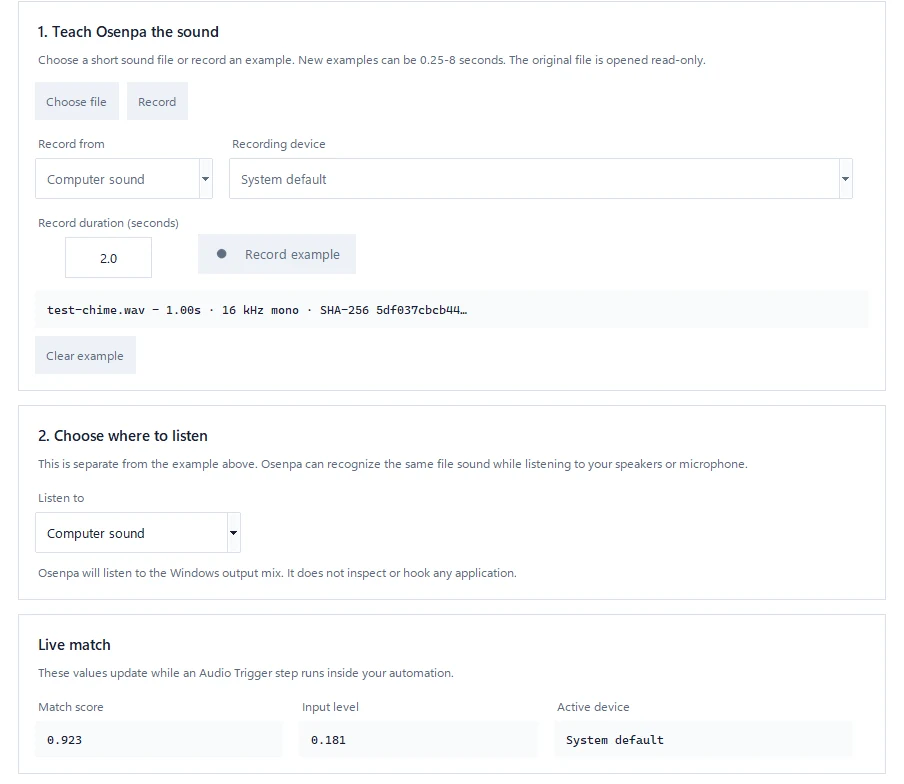Click the Input level label
Image resolution: width=904 pixels, height=784 pixels.
click(x=330, y=707)
